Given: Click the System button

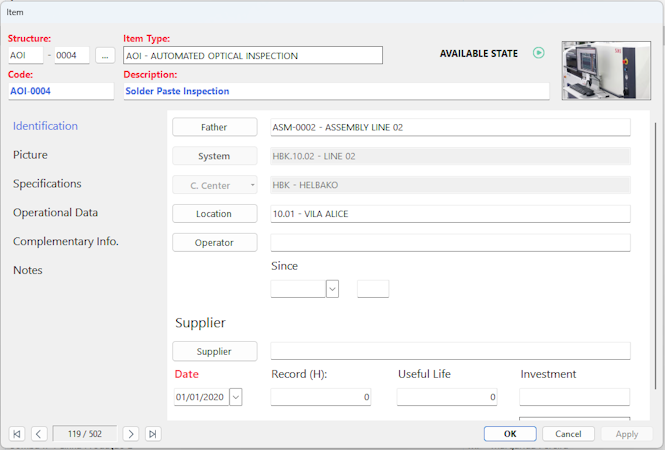Looking at the screenshot, I should 215,156.
